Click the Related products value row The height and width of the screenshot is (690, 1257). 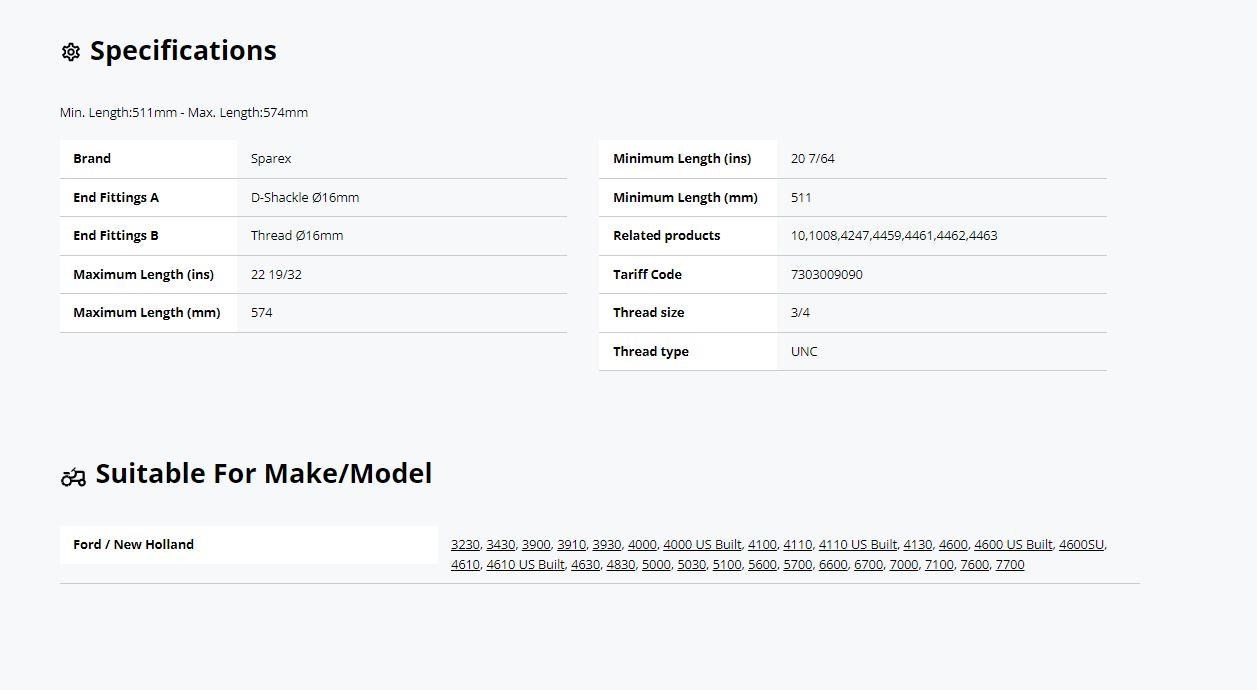853,236
